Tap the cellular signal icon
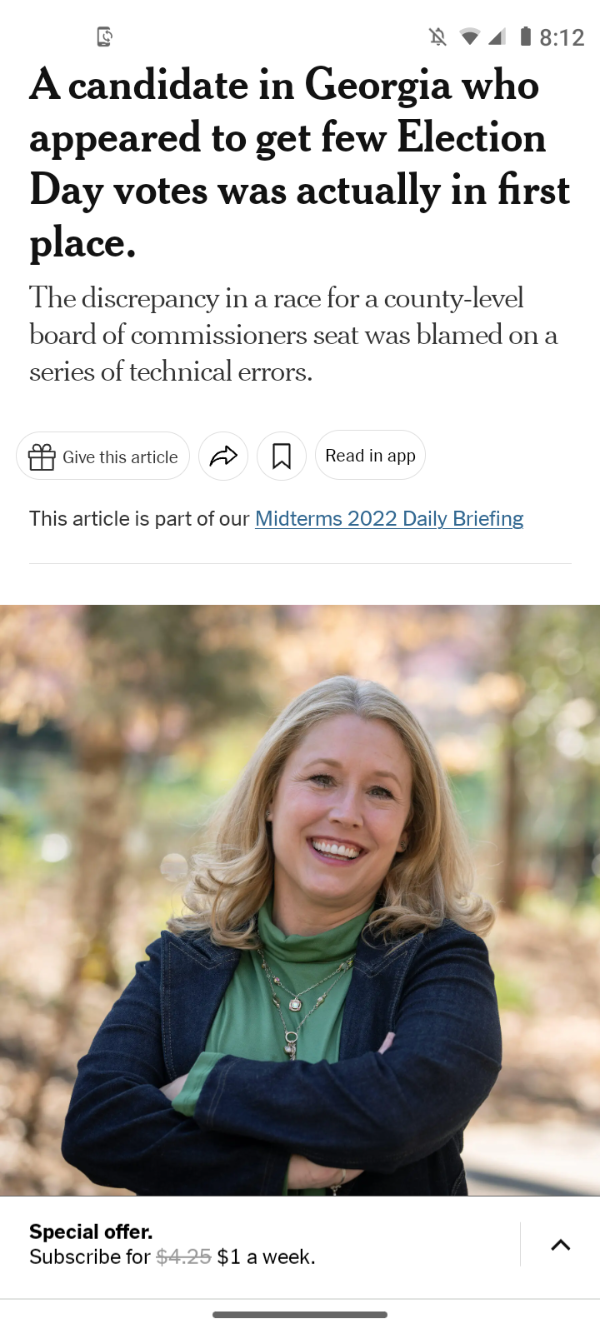Image resolution: width=600 pixels, height=1333 pixels. click(x=496, y=37)
